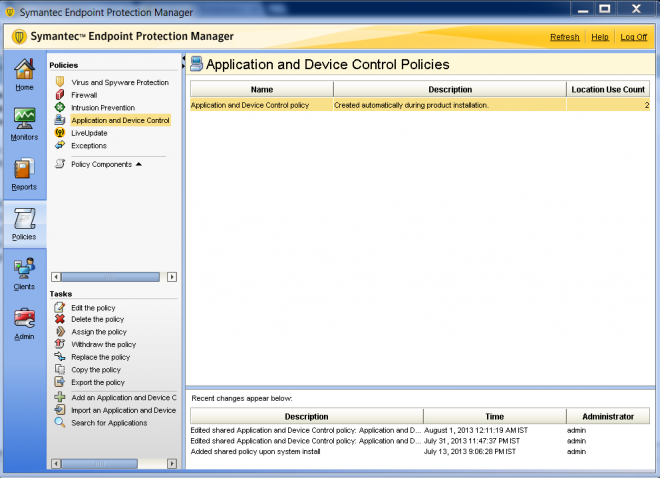Expand the Policy Components arrow

click(139, 164)
